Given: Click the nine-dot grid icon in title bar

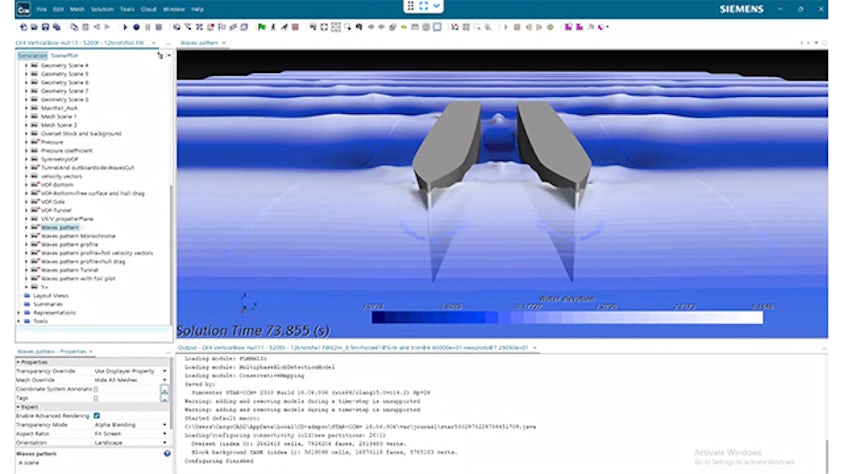Looking at the screenshot, I should click(x=411, y=6).
